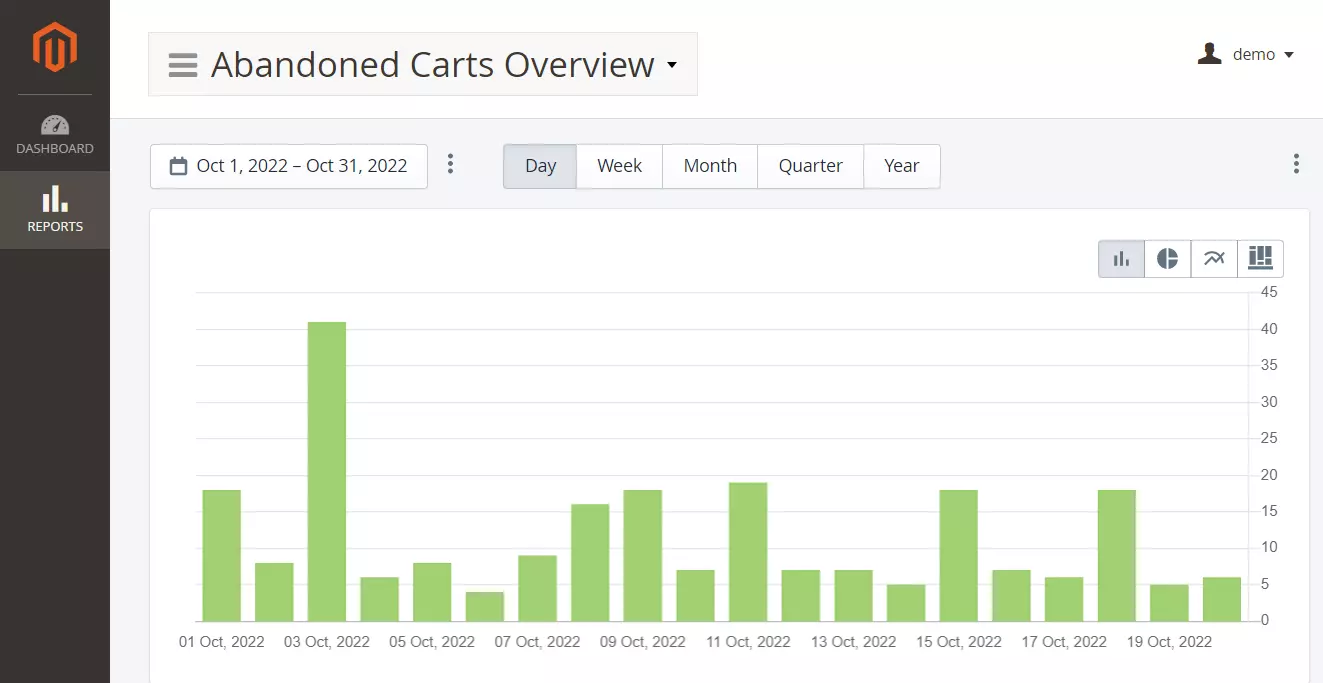The image size is (1323, 683).
Task: Click the Magento logo icon
Action: pos(54,47)
